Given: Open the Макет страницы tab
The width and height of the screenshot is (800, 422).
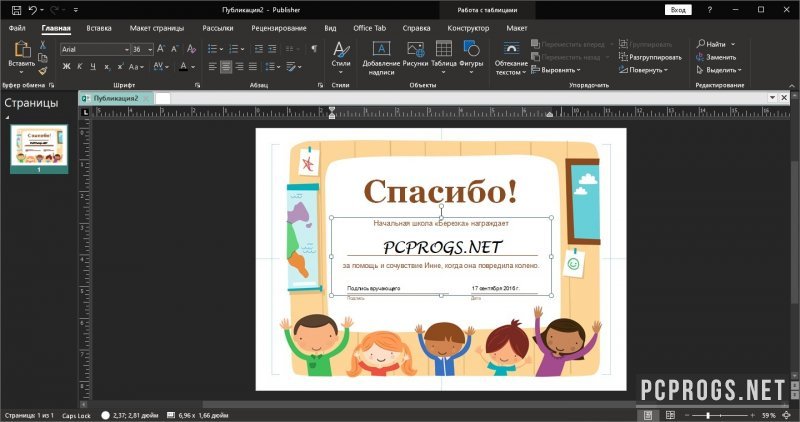Looking at the screenshot, I should (x=157, y=28).
